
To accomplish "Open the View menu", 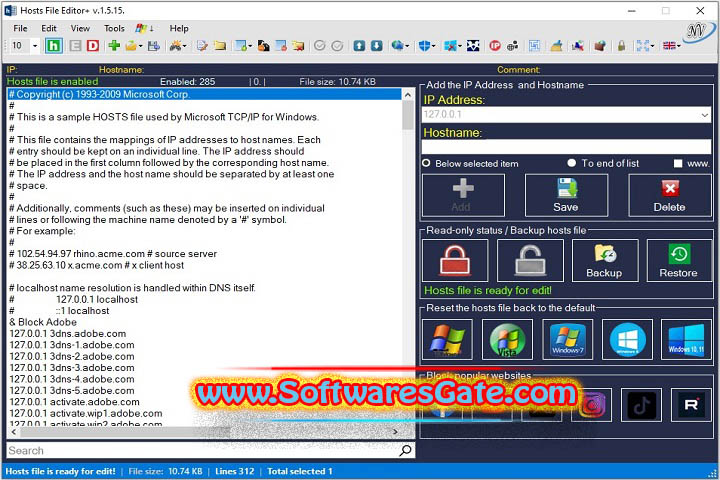I will 80,28.
